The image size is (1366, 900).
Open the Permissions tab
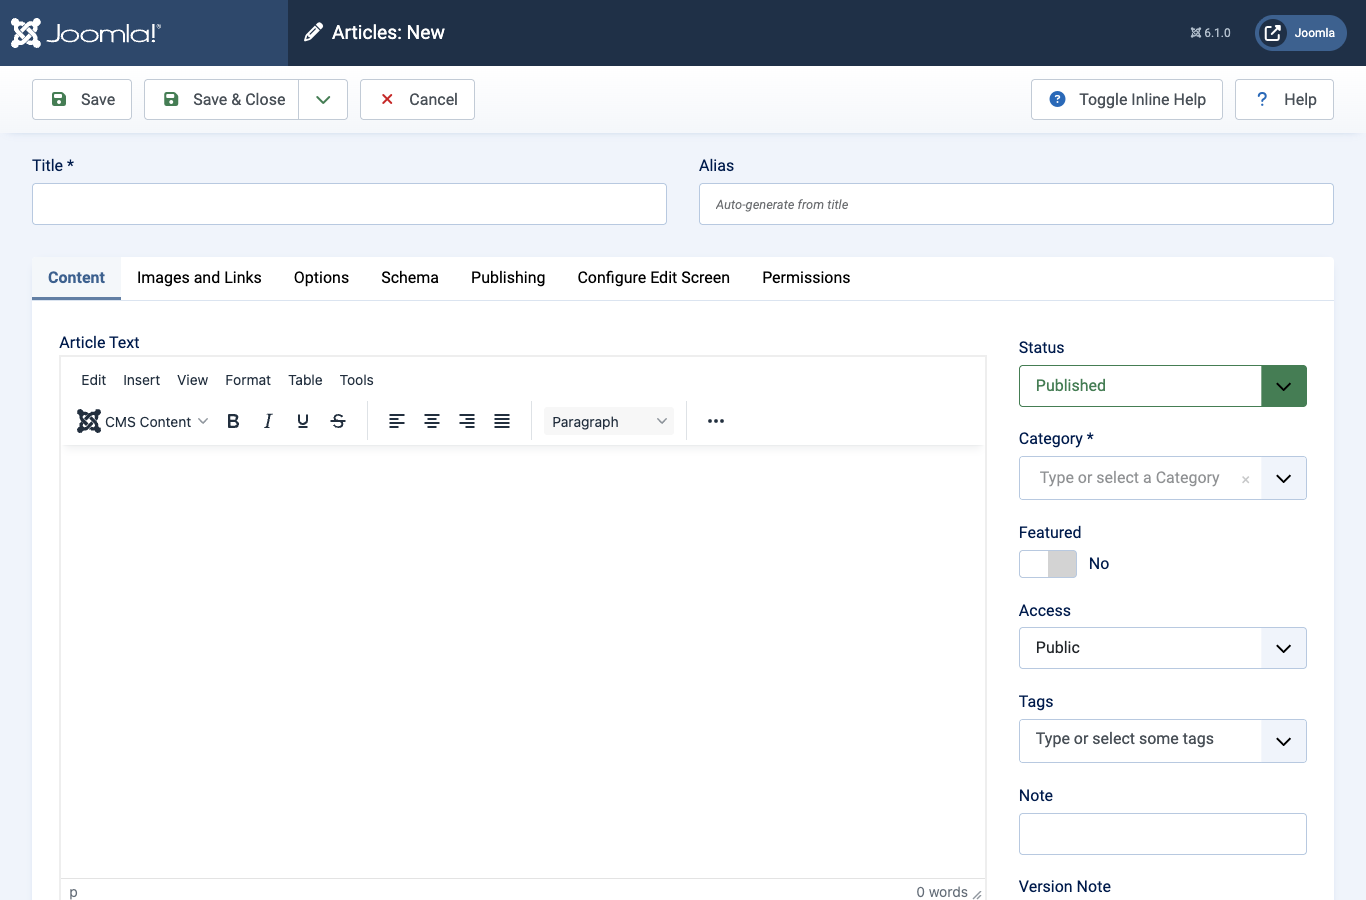(x=806, y=278)
